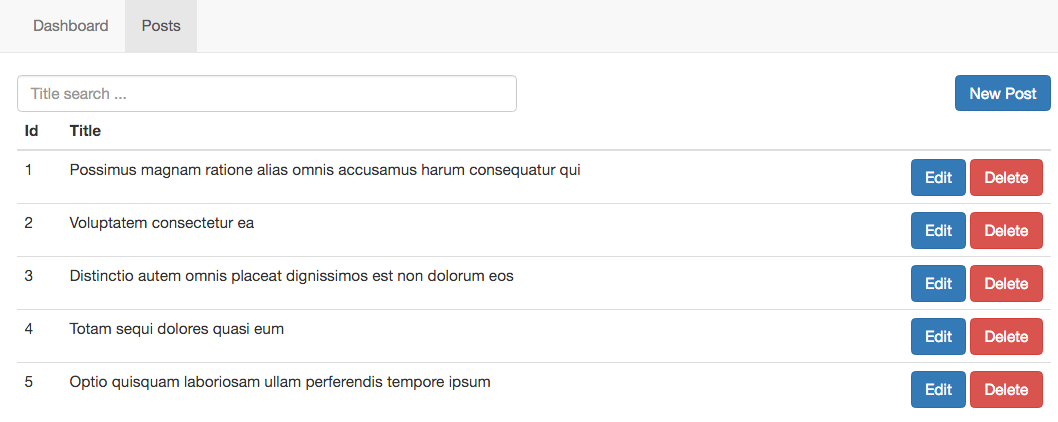Create a new post with New Post button
1058x422 pixels.
1003,93
